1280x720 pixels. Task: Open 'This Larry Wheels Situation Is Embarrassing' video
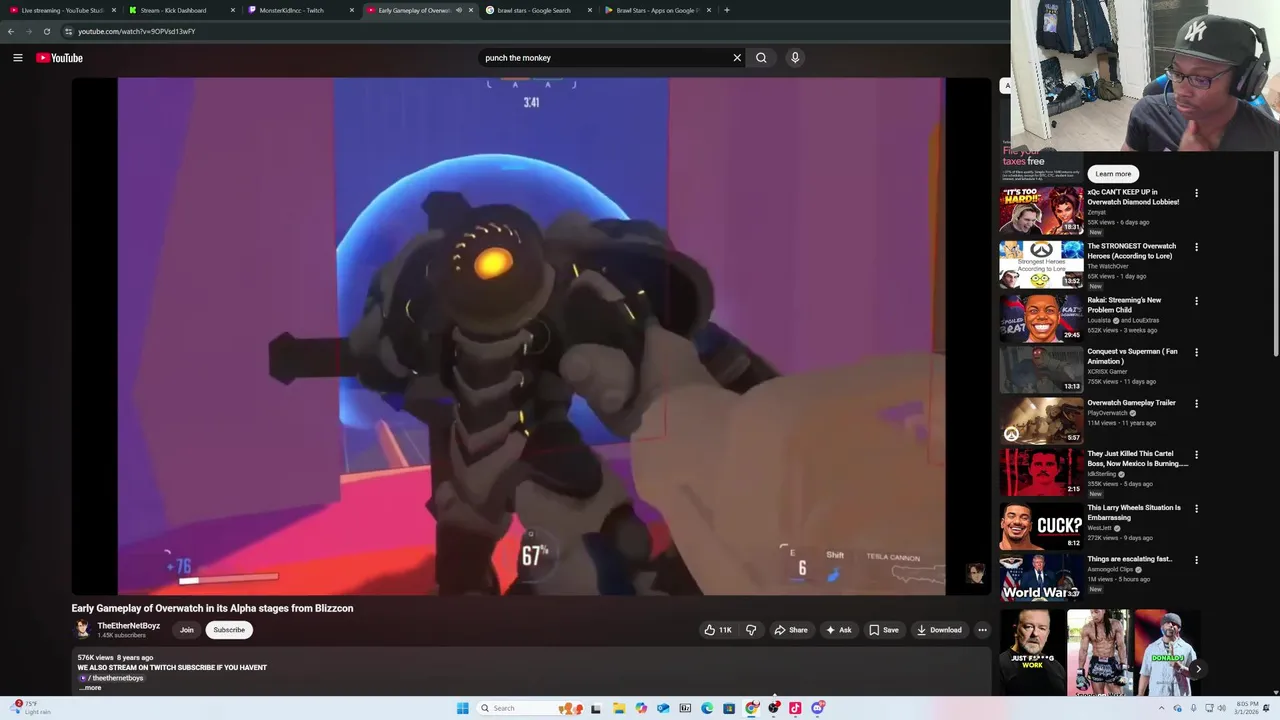point(1041,525)
